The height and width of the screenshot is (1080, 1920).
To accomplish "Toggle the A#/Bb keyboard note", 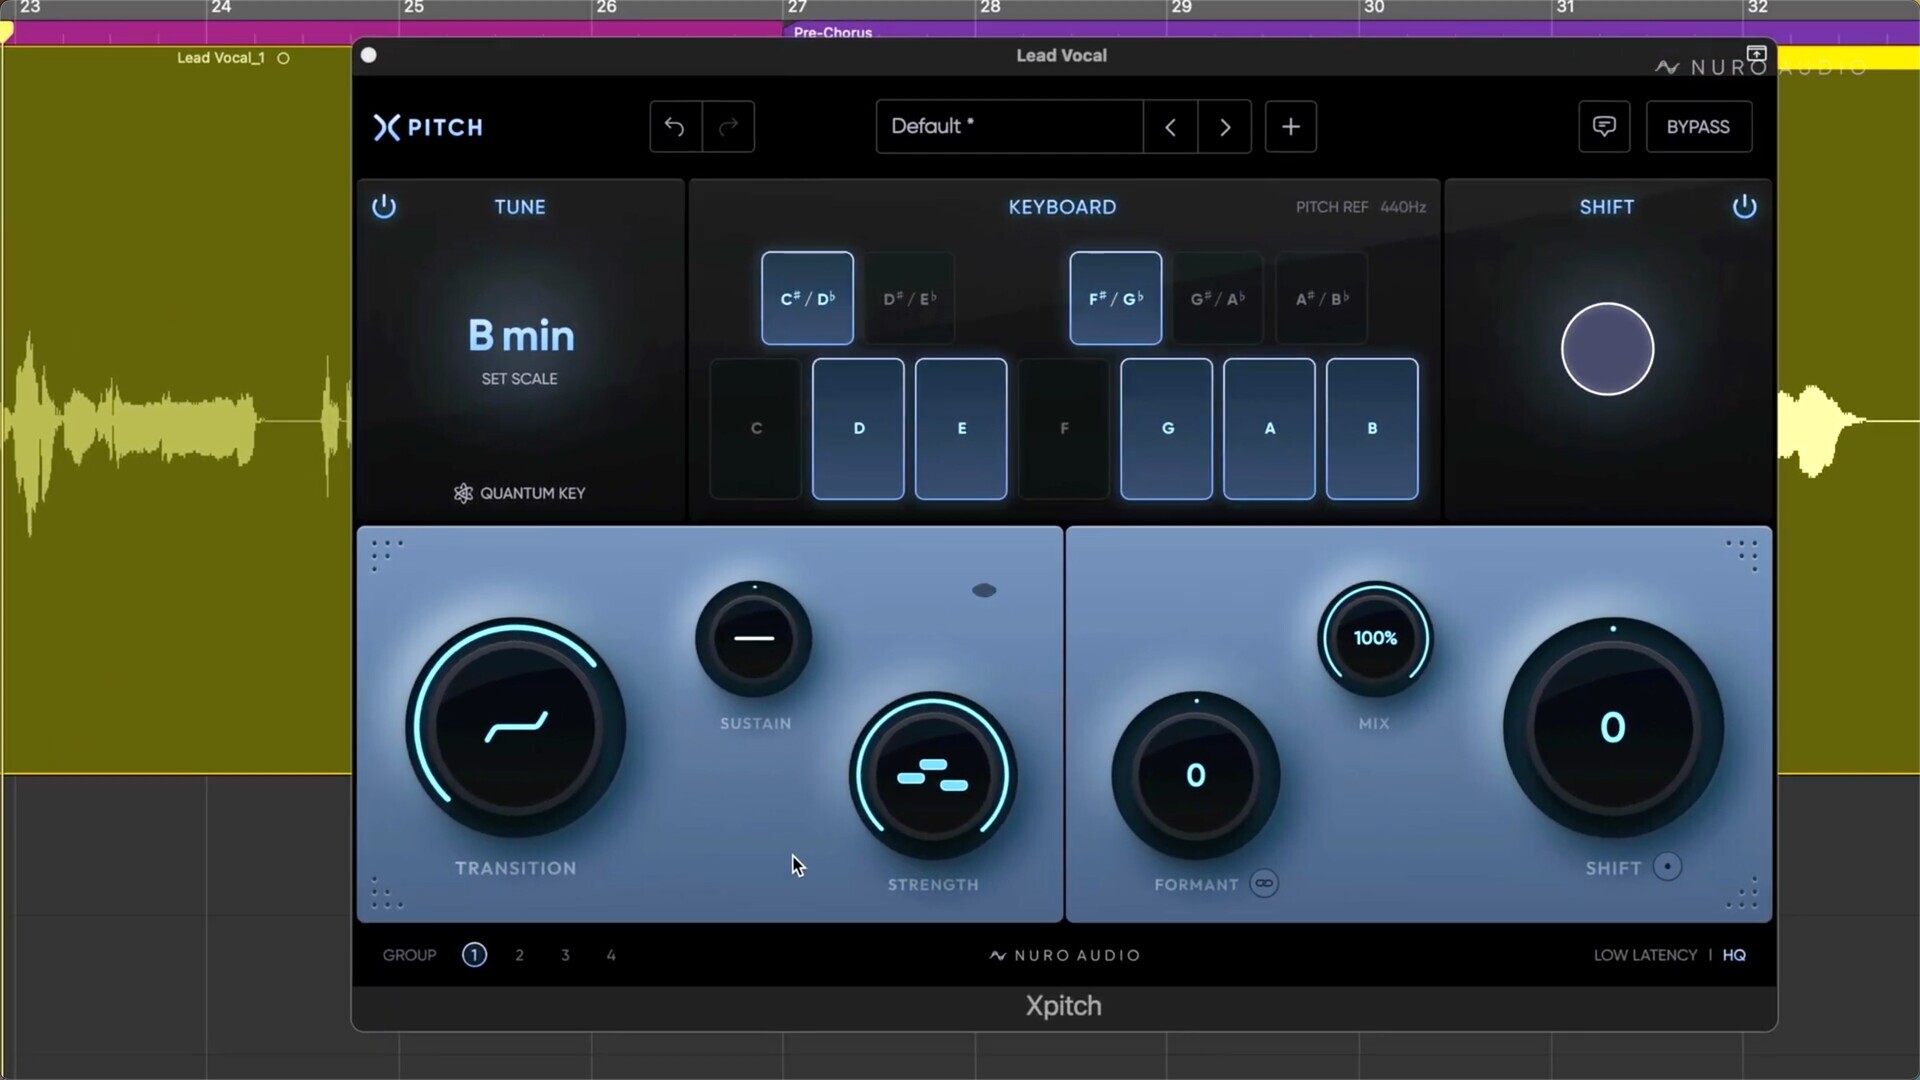I will point(1321,298).
